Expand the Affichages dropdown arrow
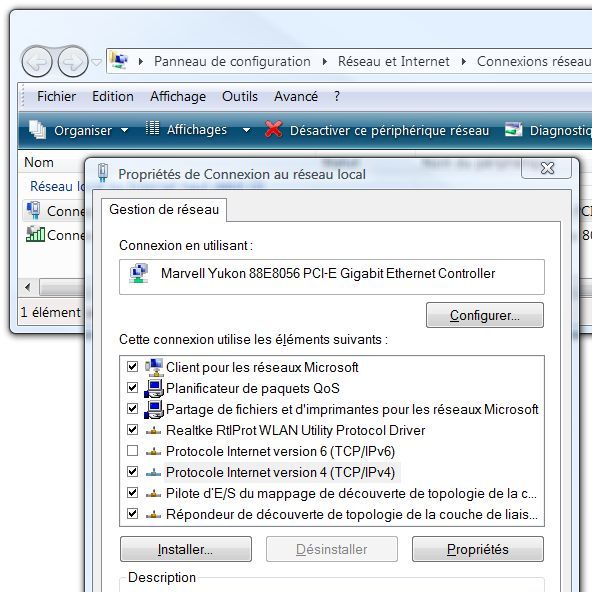592x592 pixels. pyautogui.click(x=246, y=131)
